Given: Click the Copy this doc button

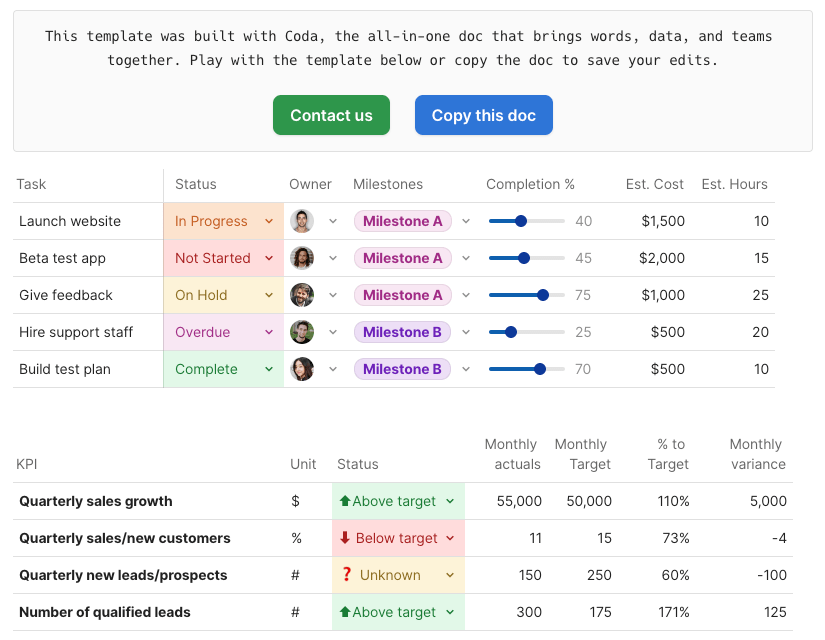Looking at the screenshot, I should click(x=483, y=116).
